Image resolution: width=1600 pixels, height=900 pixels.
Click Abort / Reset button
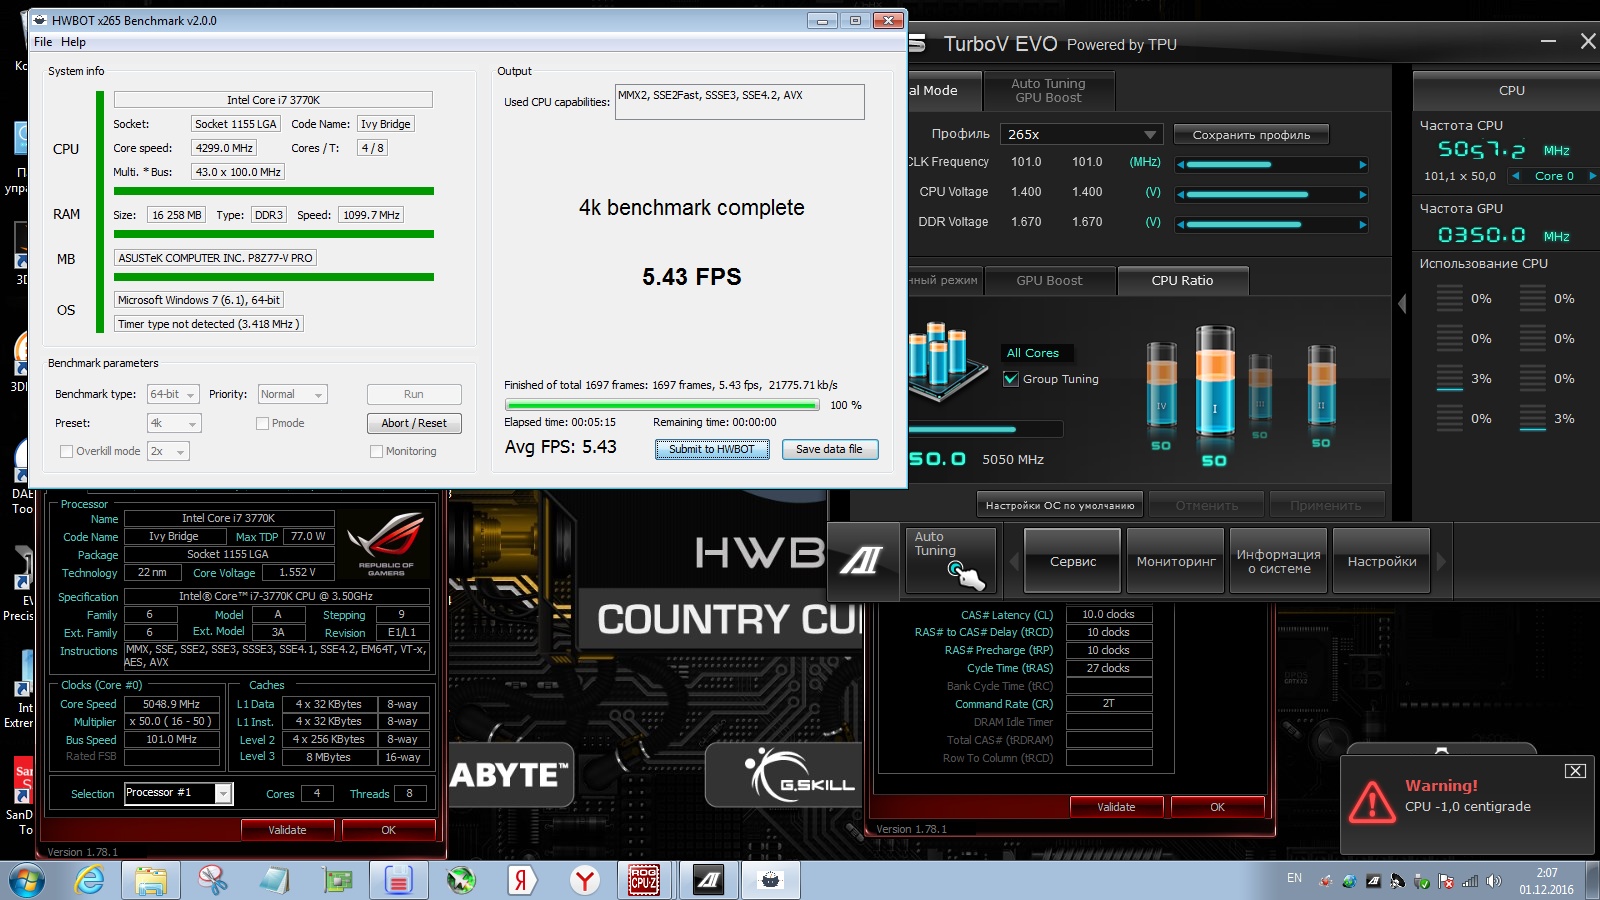coord(414,423)
